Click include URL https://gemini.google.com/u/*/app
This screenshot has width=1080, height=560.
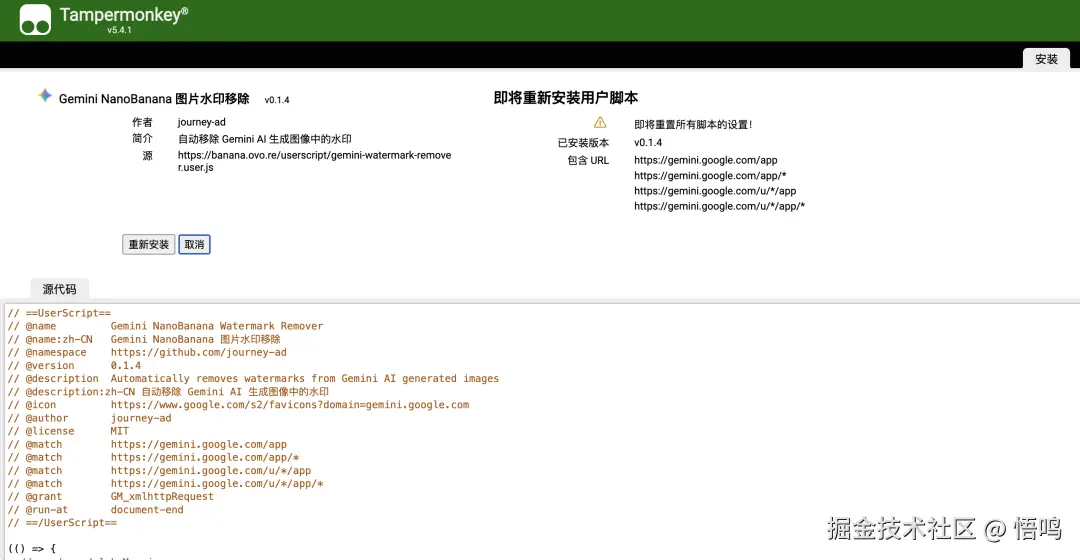(715, 191)
